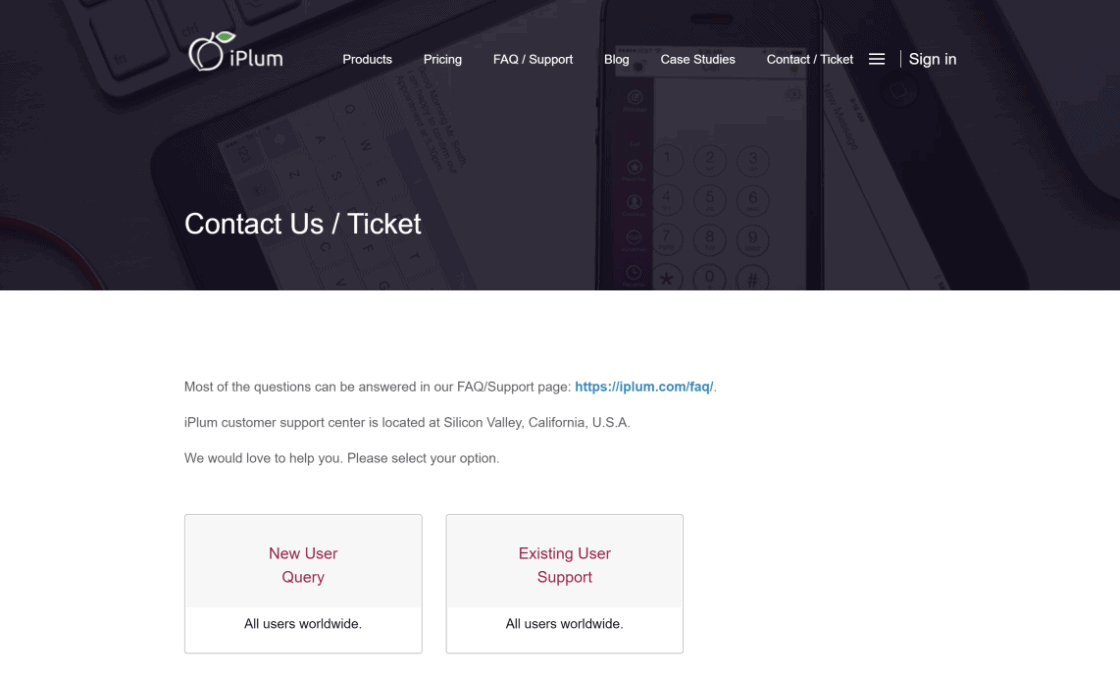This screenshot has width=1120, height=700.
Task: Click the Contact Us / Ticket page heading
Action: pos(302,224)
